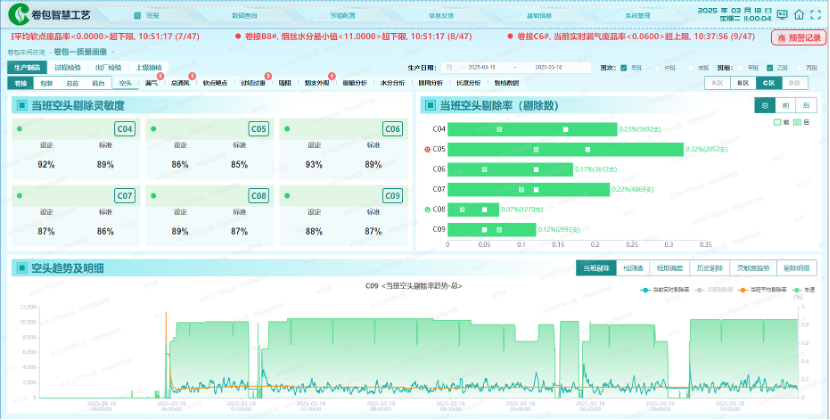
Task: Click the green status dot on the C08 card
Action: tap(154, 196)
